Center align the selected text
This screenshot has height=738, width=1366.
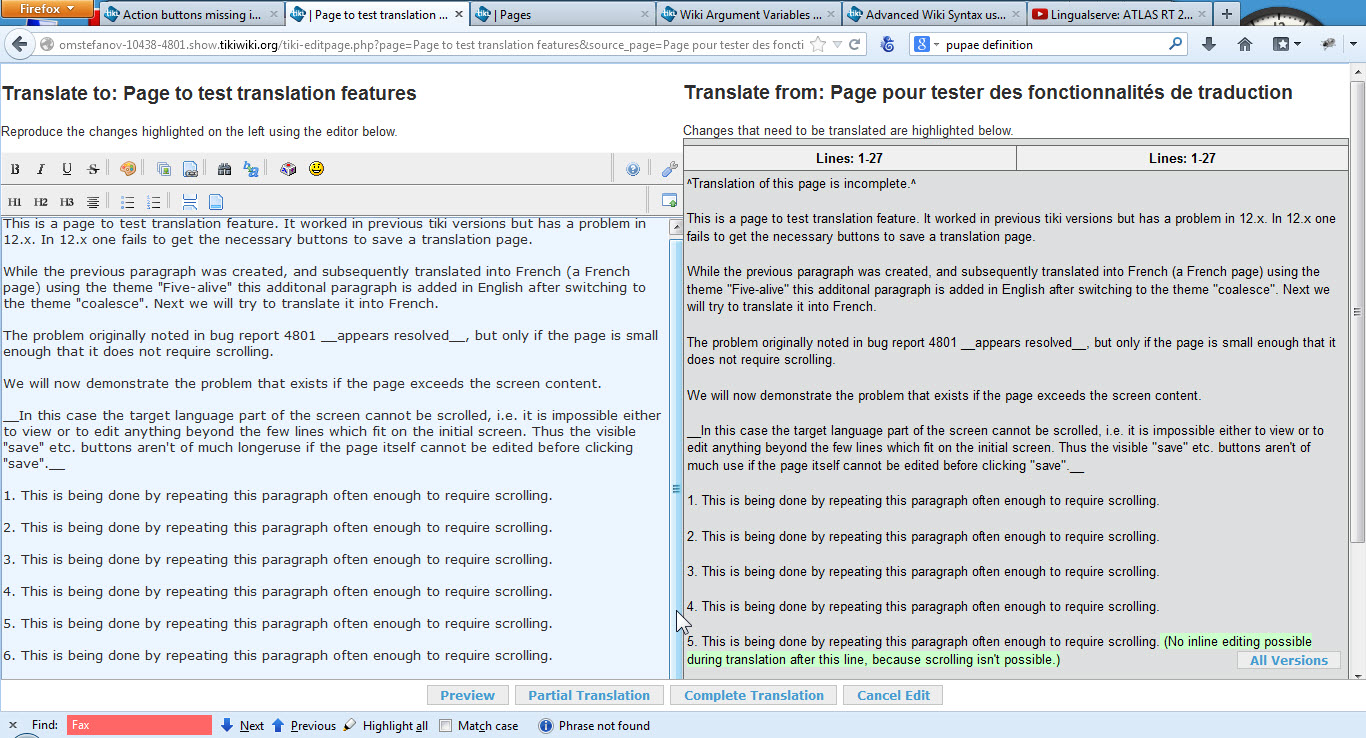(x=93, y=202)
